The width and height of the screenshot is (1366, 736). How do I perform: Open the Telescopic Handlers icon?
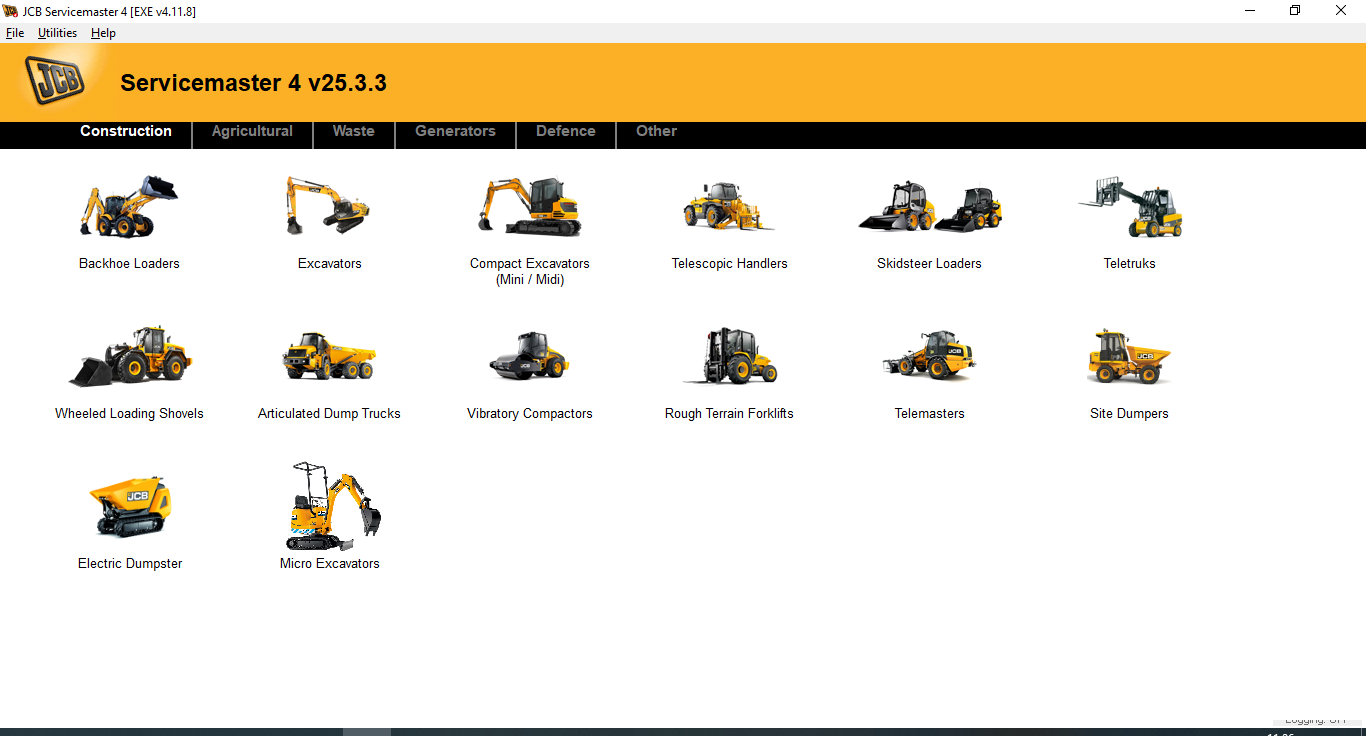pos(729,207)
